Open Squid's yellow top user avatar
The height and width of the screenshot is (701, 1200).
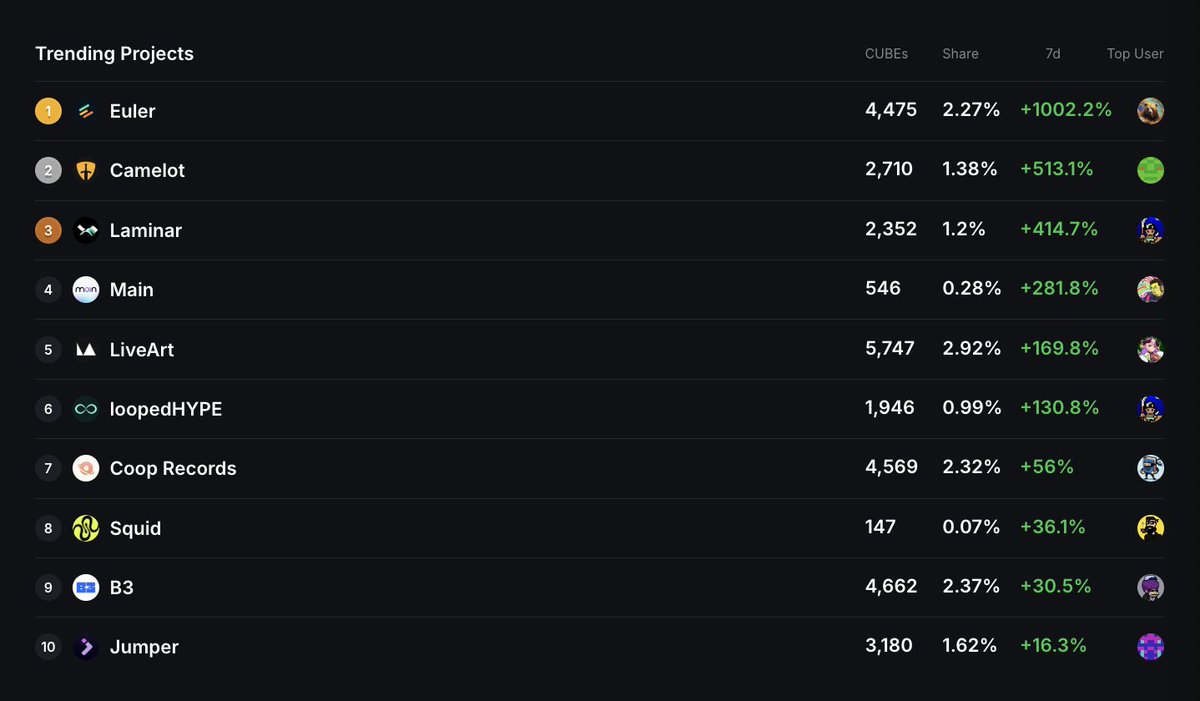1150,528
